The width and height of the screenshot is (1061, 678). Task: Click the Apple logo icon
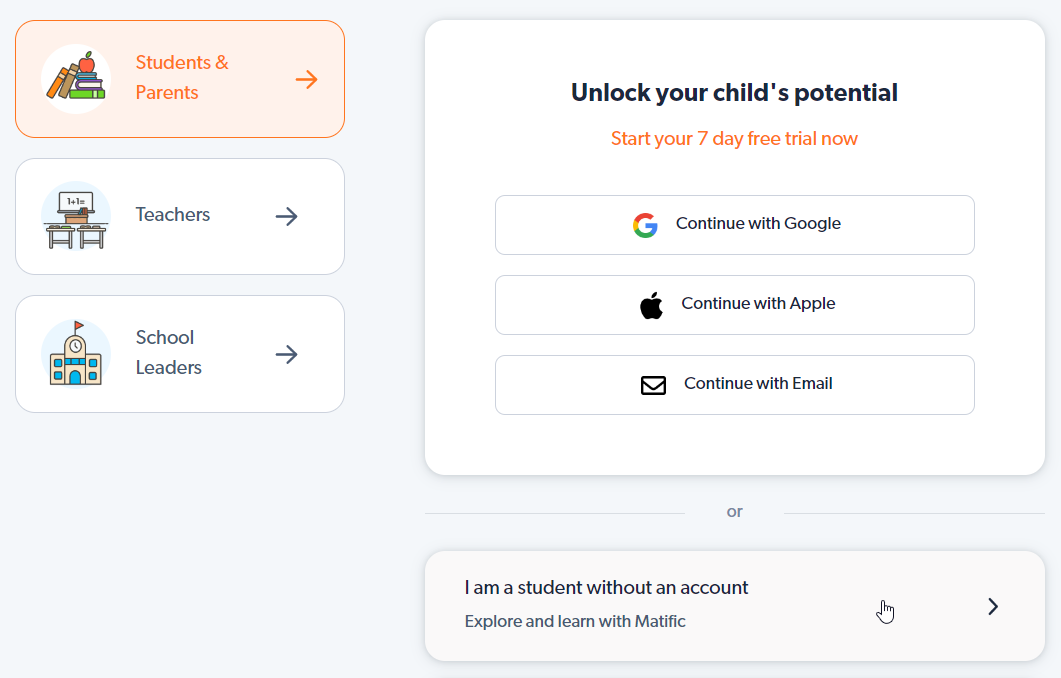click(651, 305)
